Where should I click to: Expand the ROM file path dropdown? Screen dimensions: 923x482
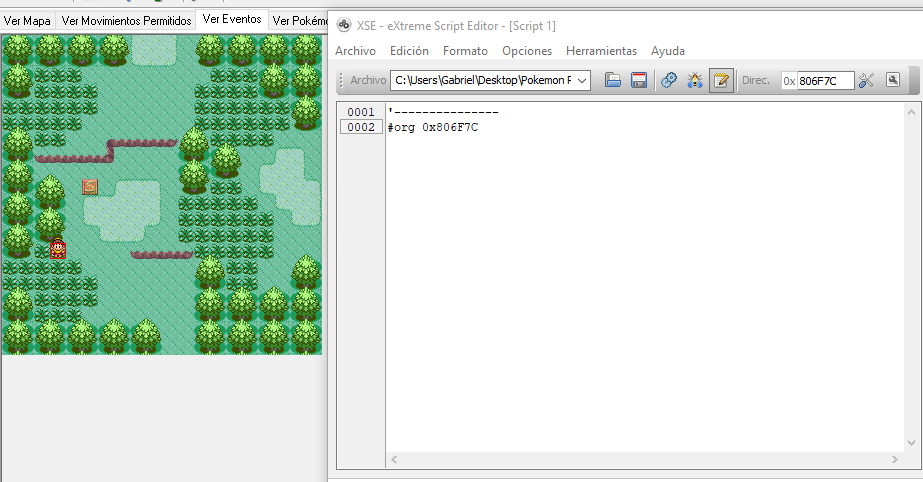pos(583,80)
